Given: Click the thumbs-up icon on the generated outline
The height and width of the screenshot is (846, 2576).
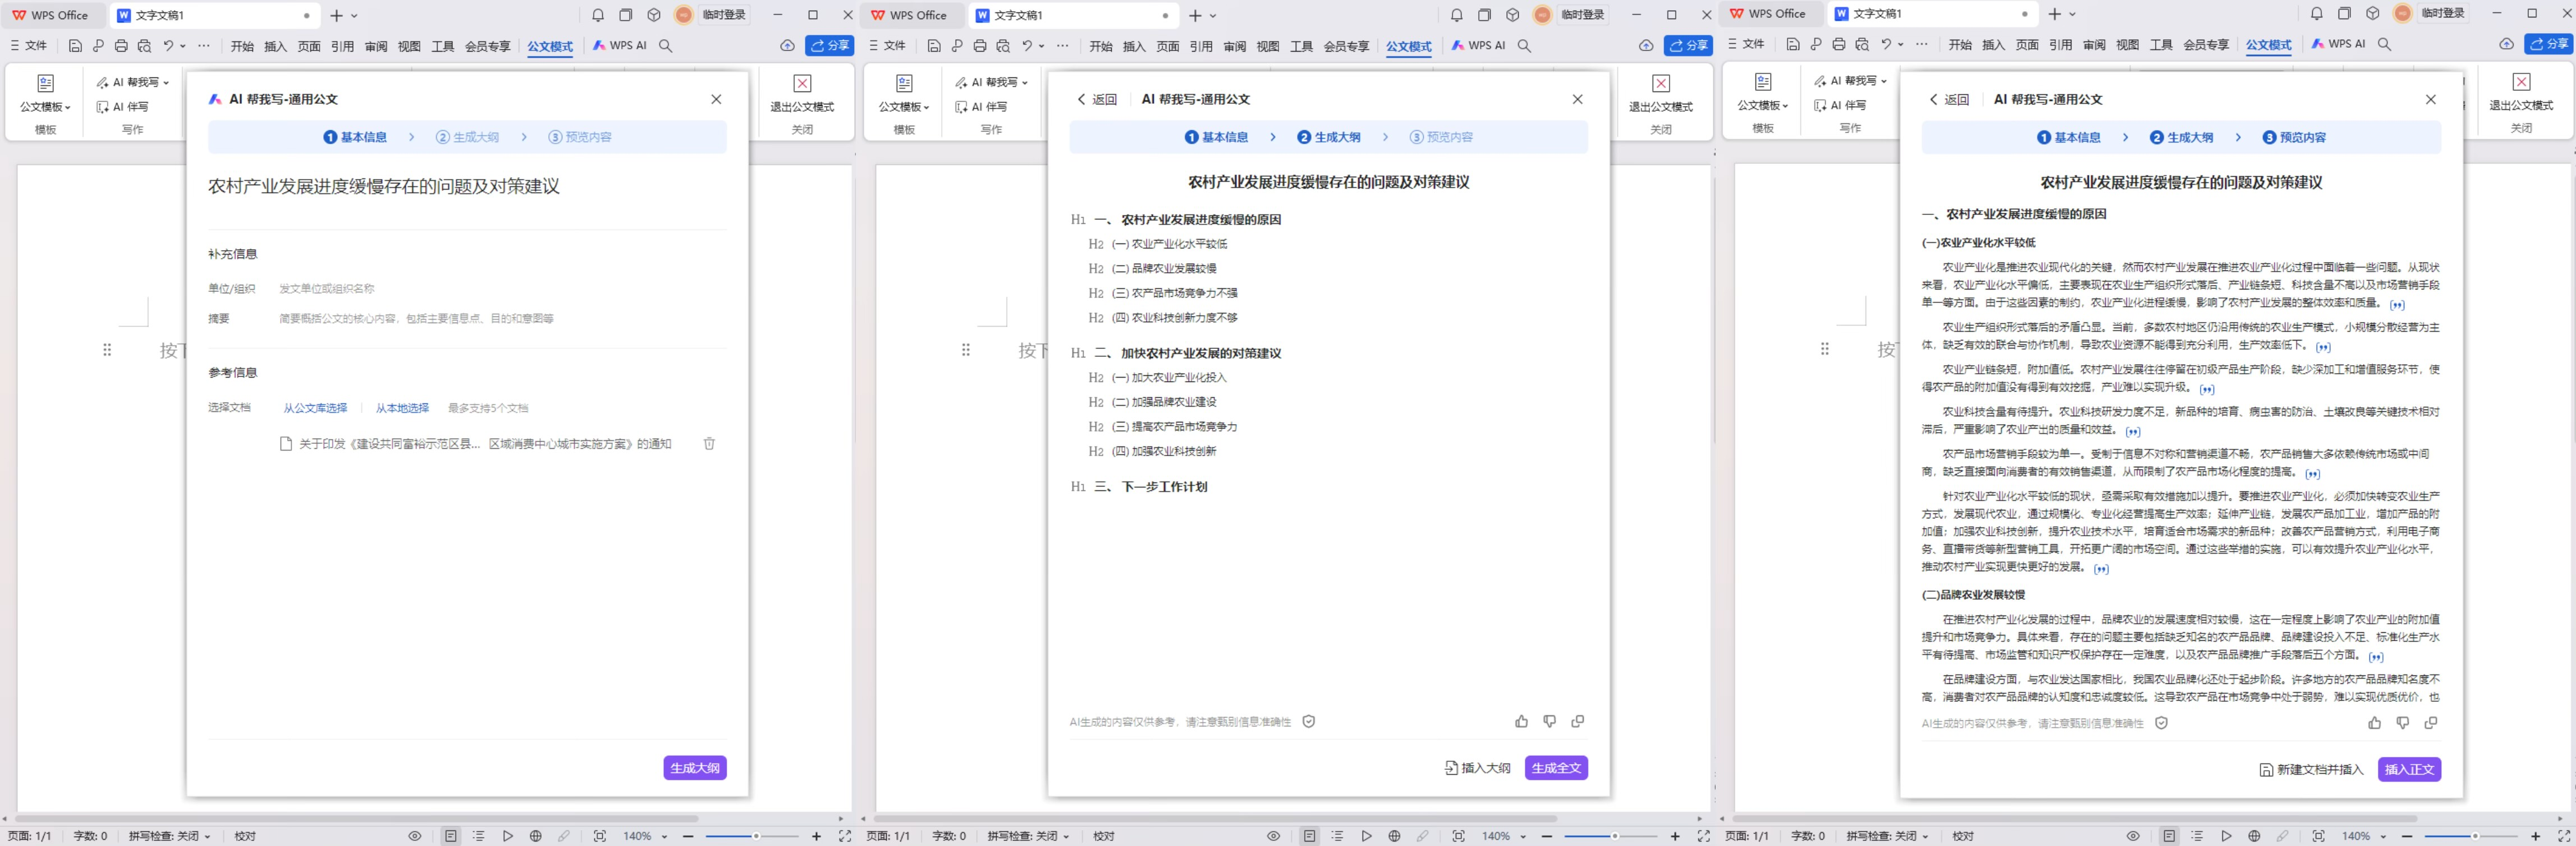Looking at the screenshot, I should pyautogui.click(x=1522, y=721).
